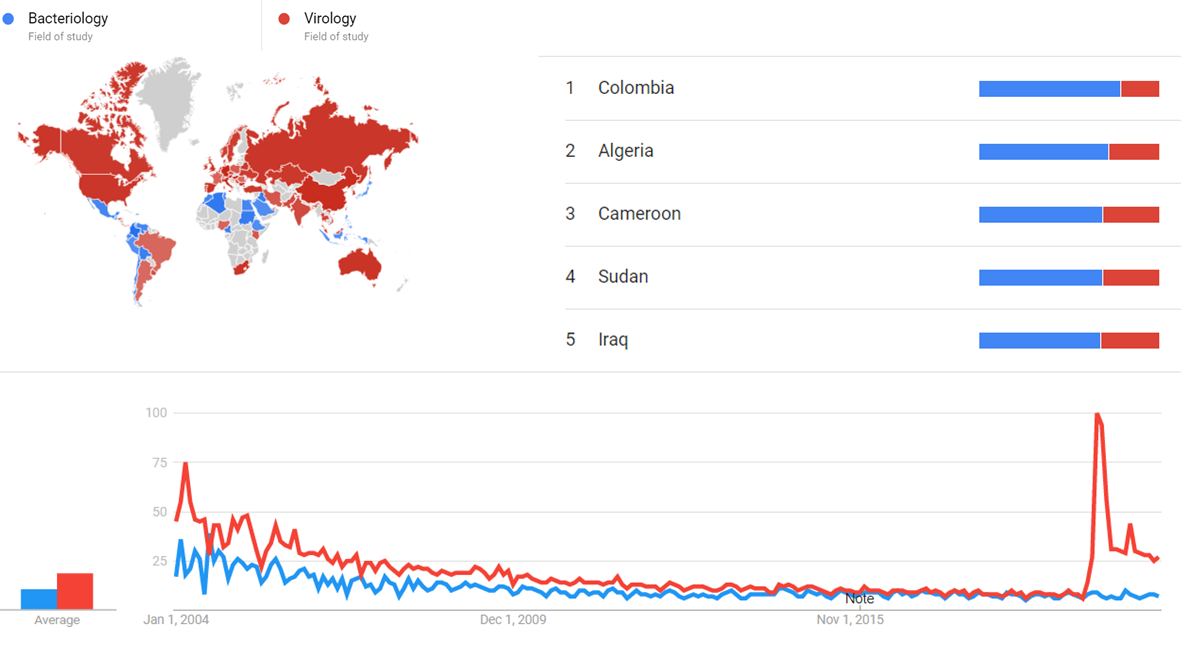The width and height of the screenshot is (1181, 654).
Task: Select Sudan from the ranked list
Action: [x=623, y=277]
